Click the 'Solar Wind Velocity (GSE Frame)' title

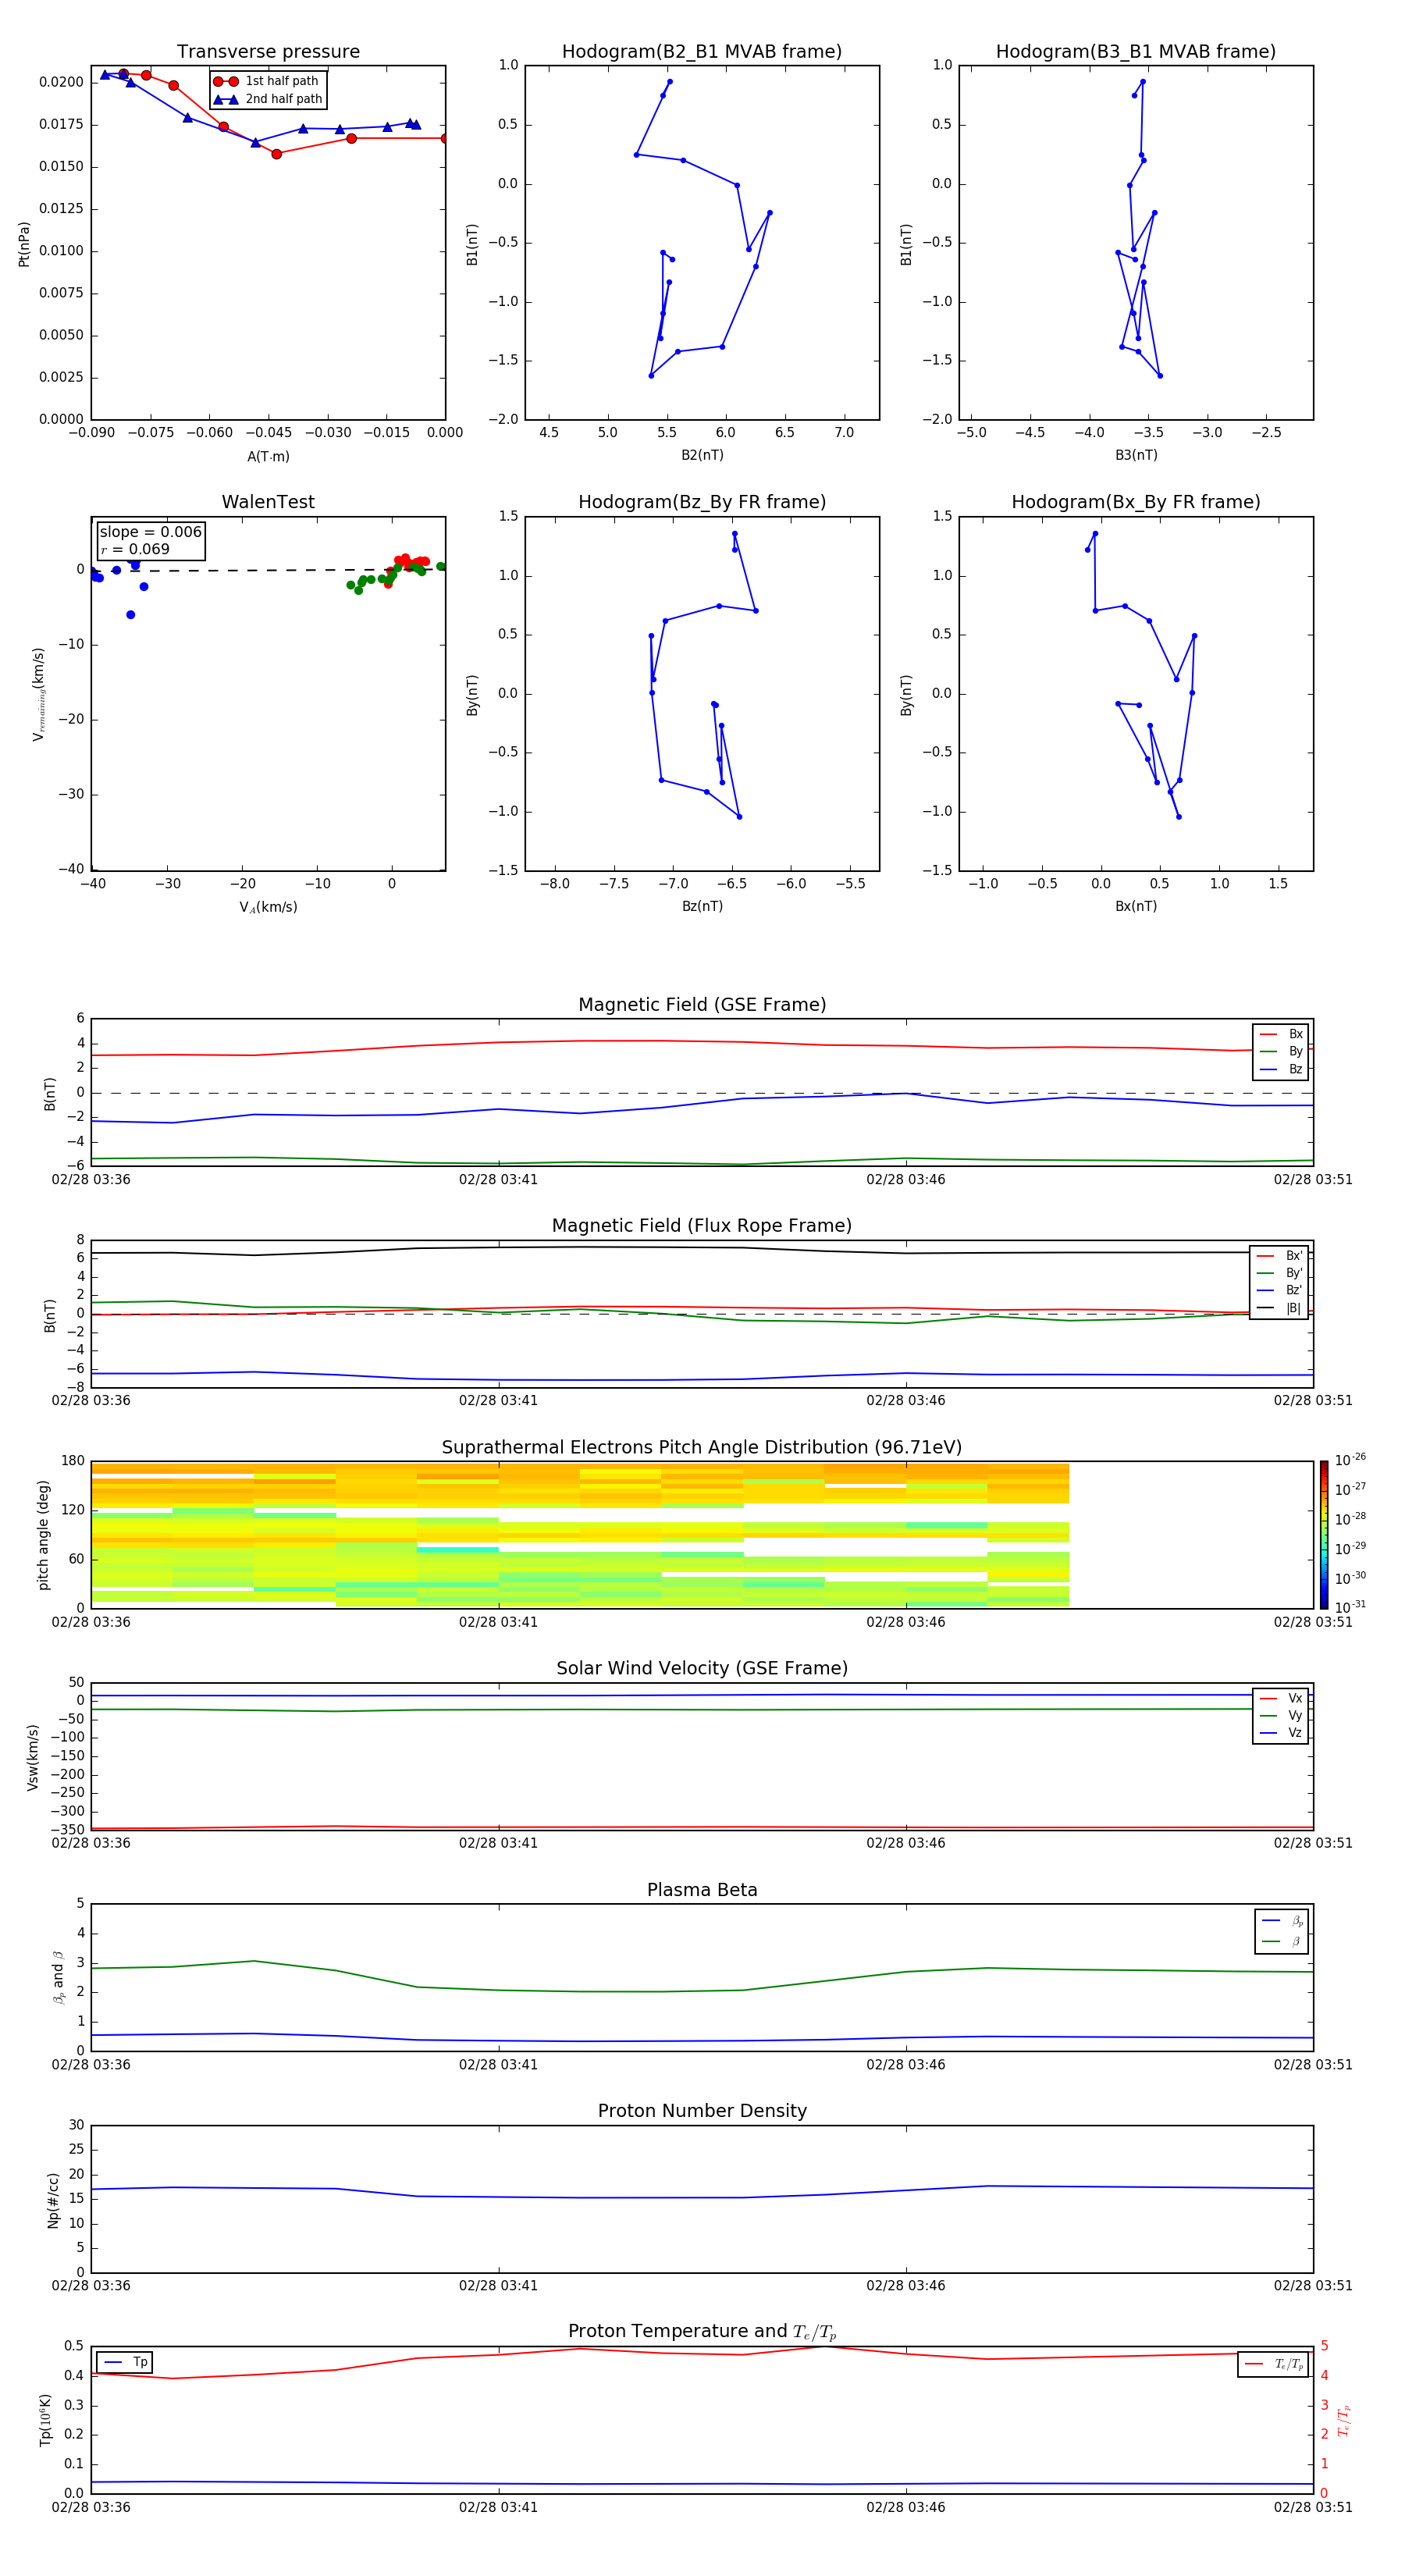(x=702, y=1668)
